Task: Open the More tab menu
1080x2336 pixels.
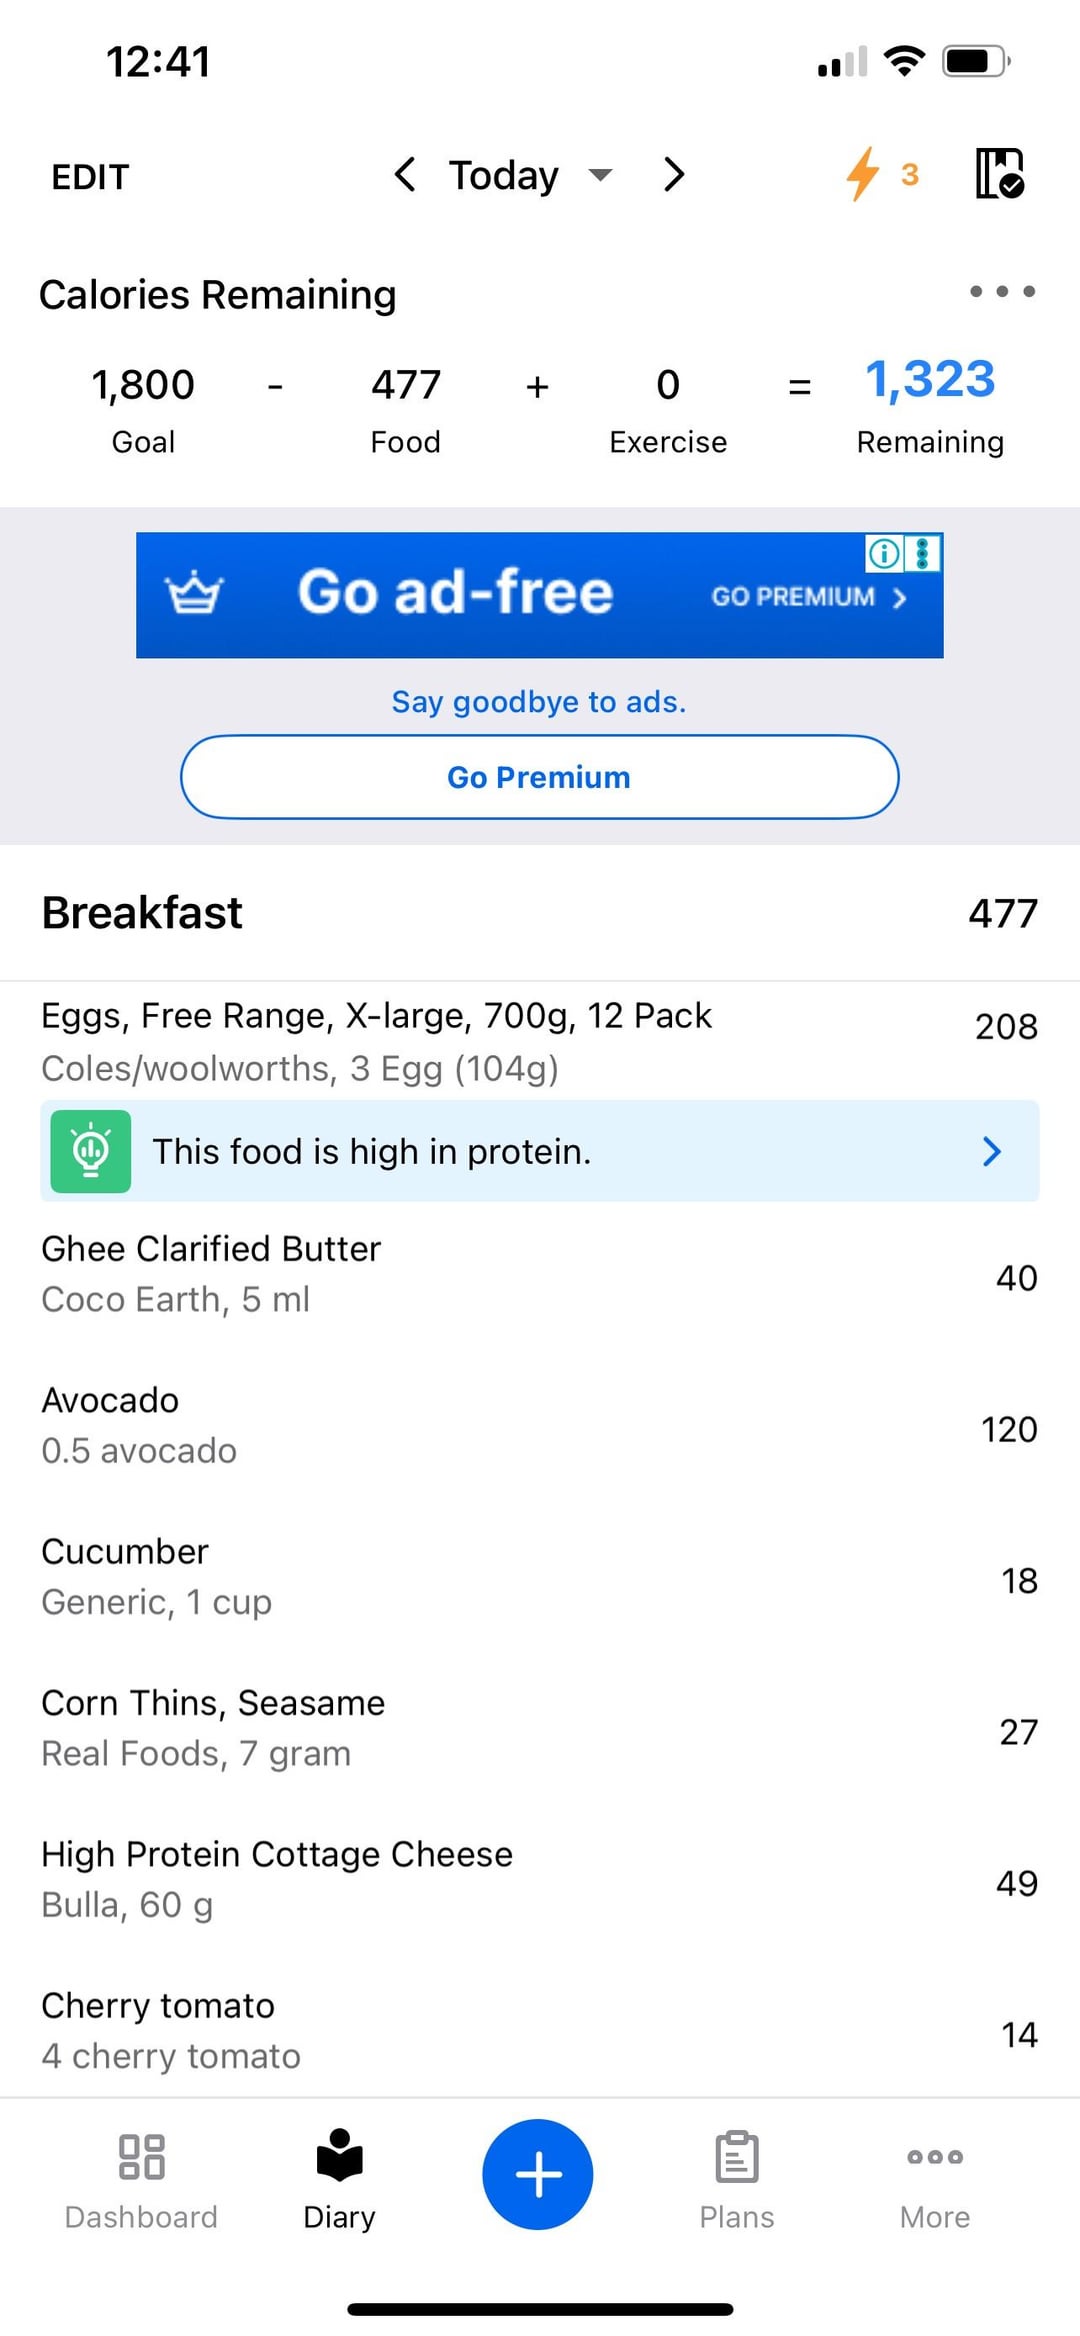Action: click(x=935, y=2180)
